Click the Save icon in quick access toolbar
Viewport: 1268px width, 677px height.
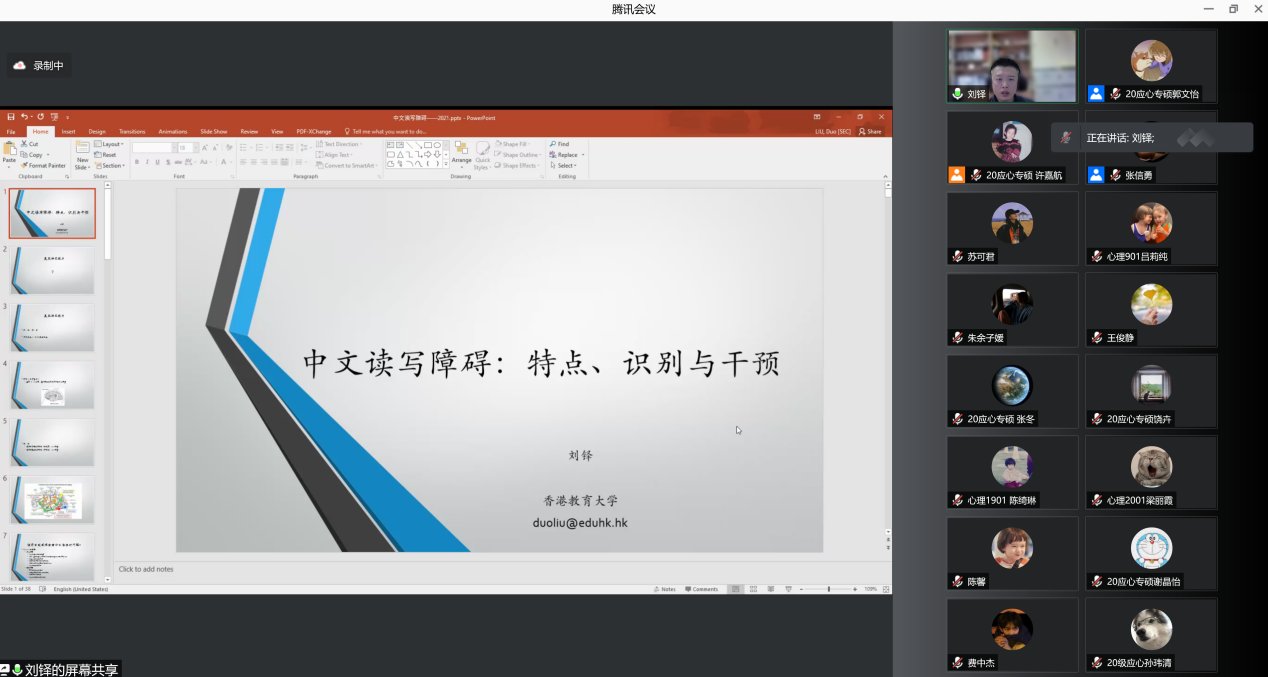coord(11,117)
